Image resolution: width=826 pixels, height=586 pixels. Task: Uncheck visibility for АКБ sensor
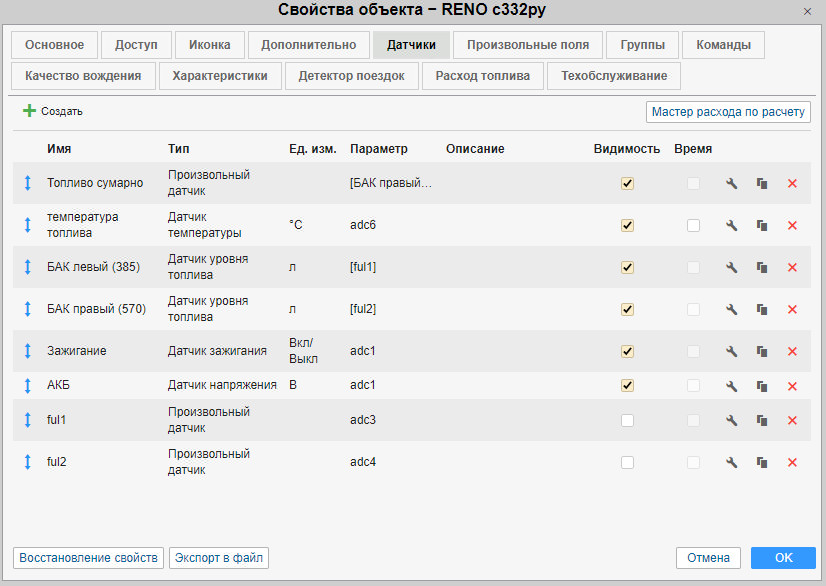click(x=627, y=386)
